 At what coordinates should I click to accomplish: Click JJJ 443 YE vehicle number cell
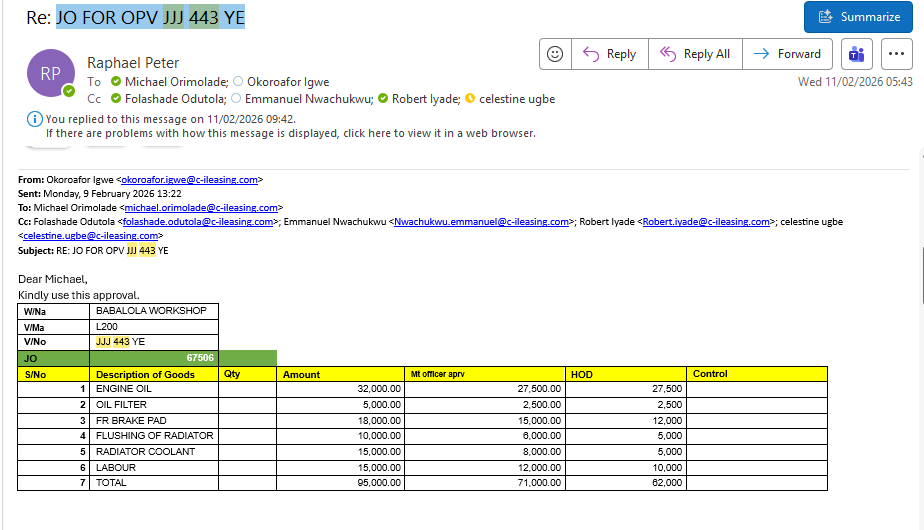[x=154, y=342]
